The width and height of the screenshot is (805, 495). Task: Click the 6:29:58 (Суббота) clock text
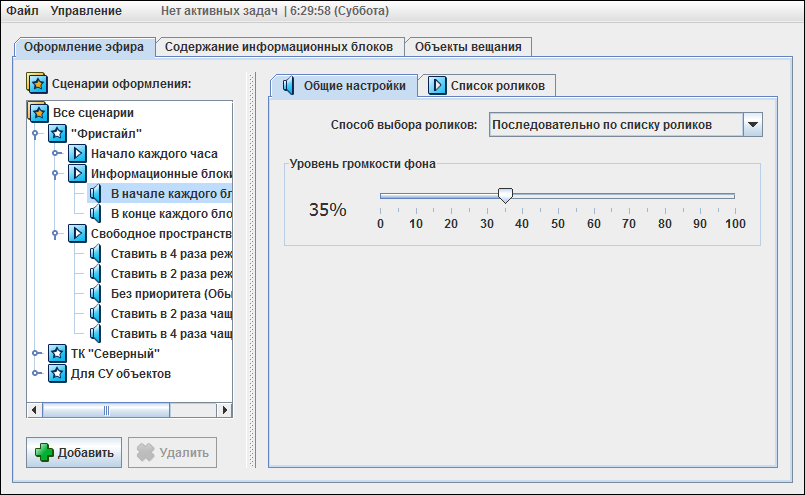[339, 11]
